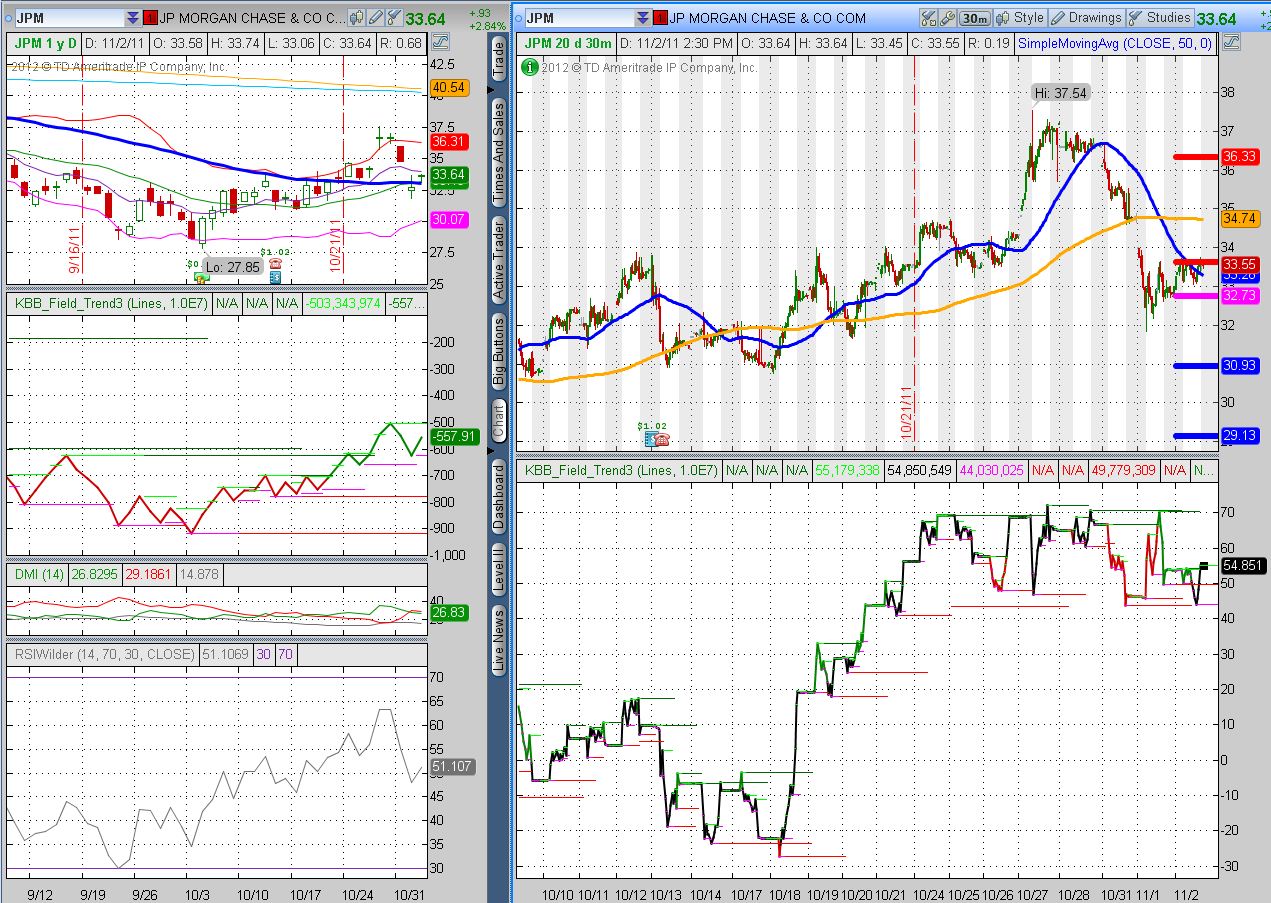1271x903 pixels.
Task: Toggle the symbol link circle on the daily chart
Action: (x=7, y=17)
